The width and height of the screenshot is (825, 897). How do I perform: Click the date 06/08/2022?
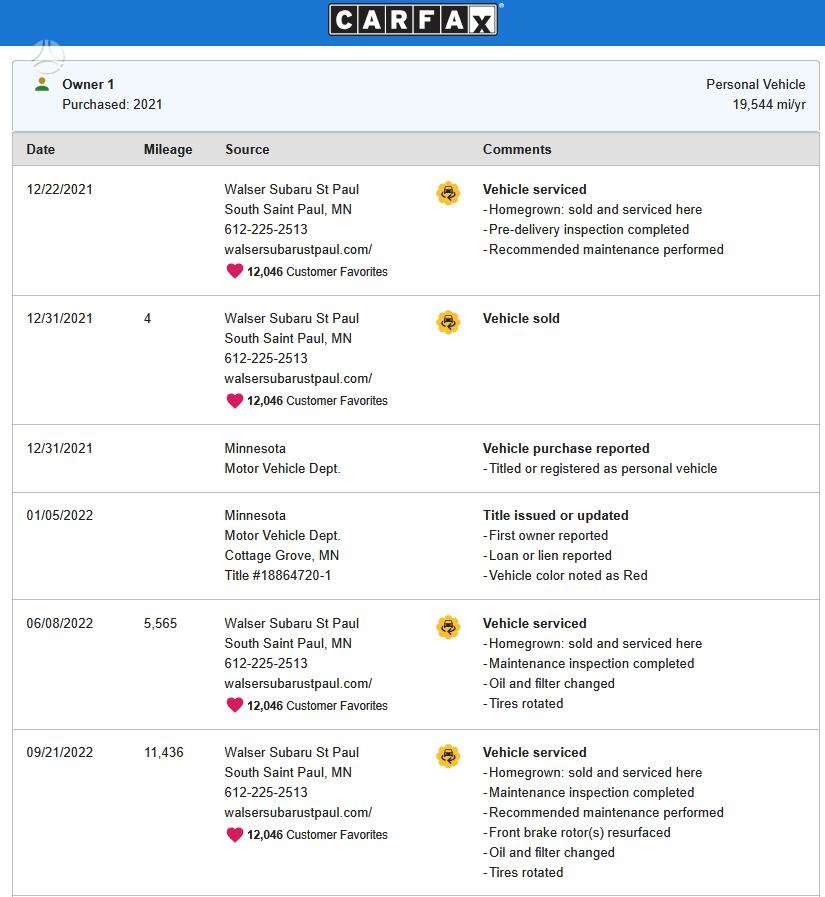click(60, 624)
